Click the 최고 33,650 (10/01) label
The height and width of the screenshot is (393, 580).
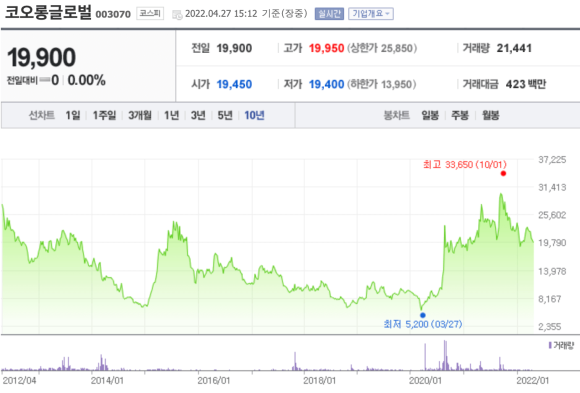(x=465, y=165)
